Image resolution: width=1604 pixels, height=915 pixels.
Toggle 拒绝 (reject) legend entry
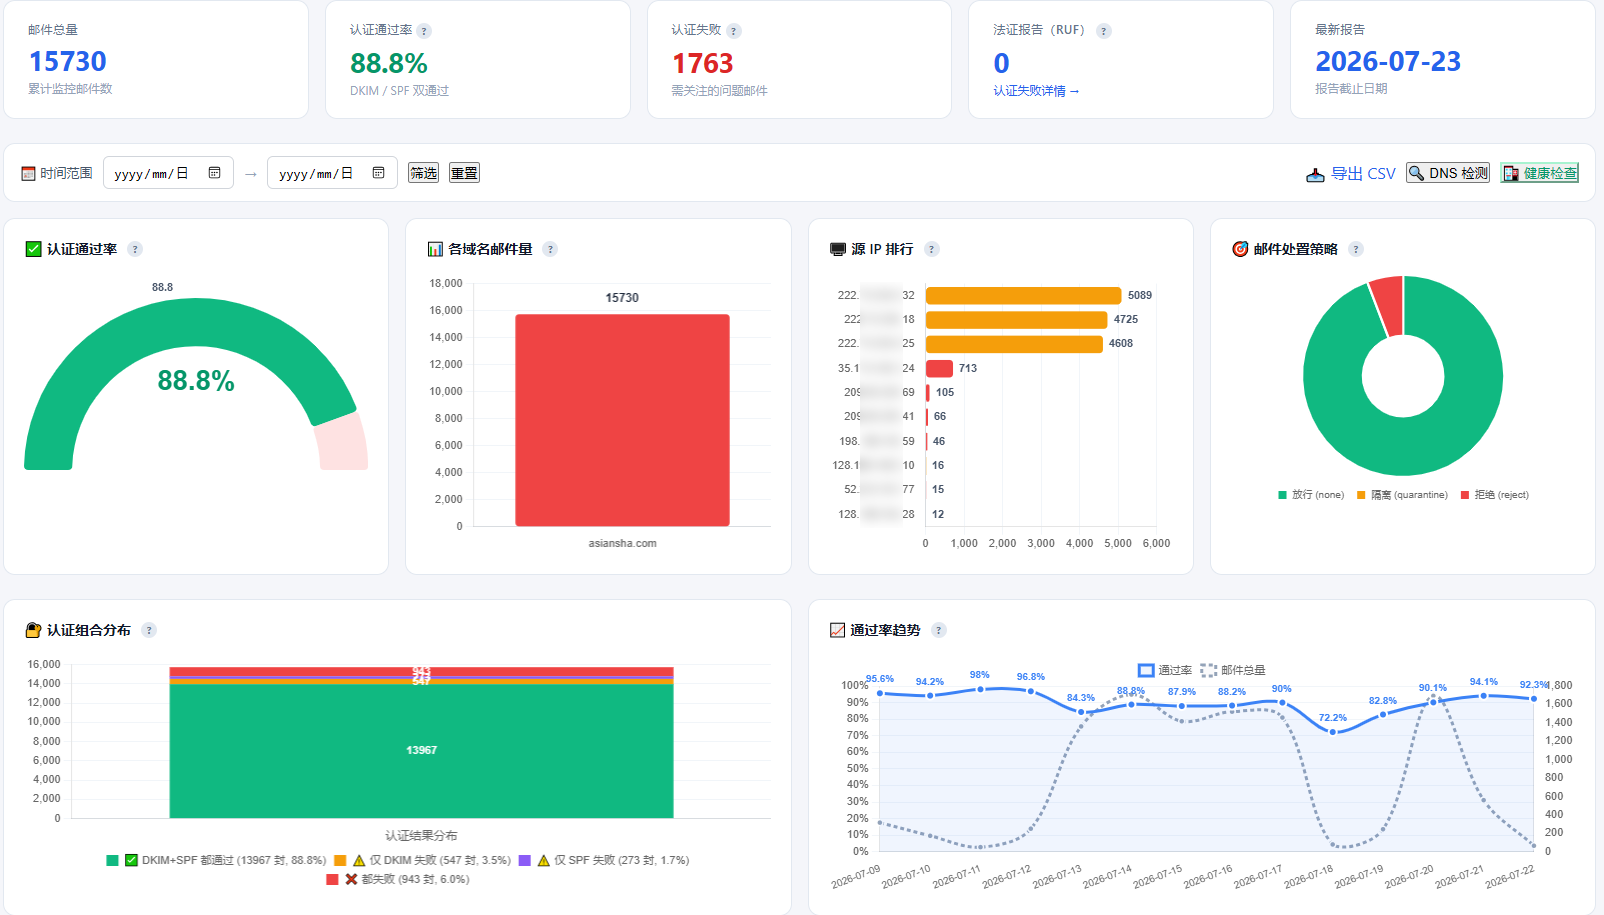click(x=1495, y=495)
